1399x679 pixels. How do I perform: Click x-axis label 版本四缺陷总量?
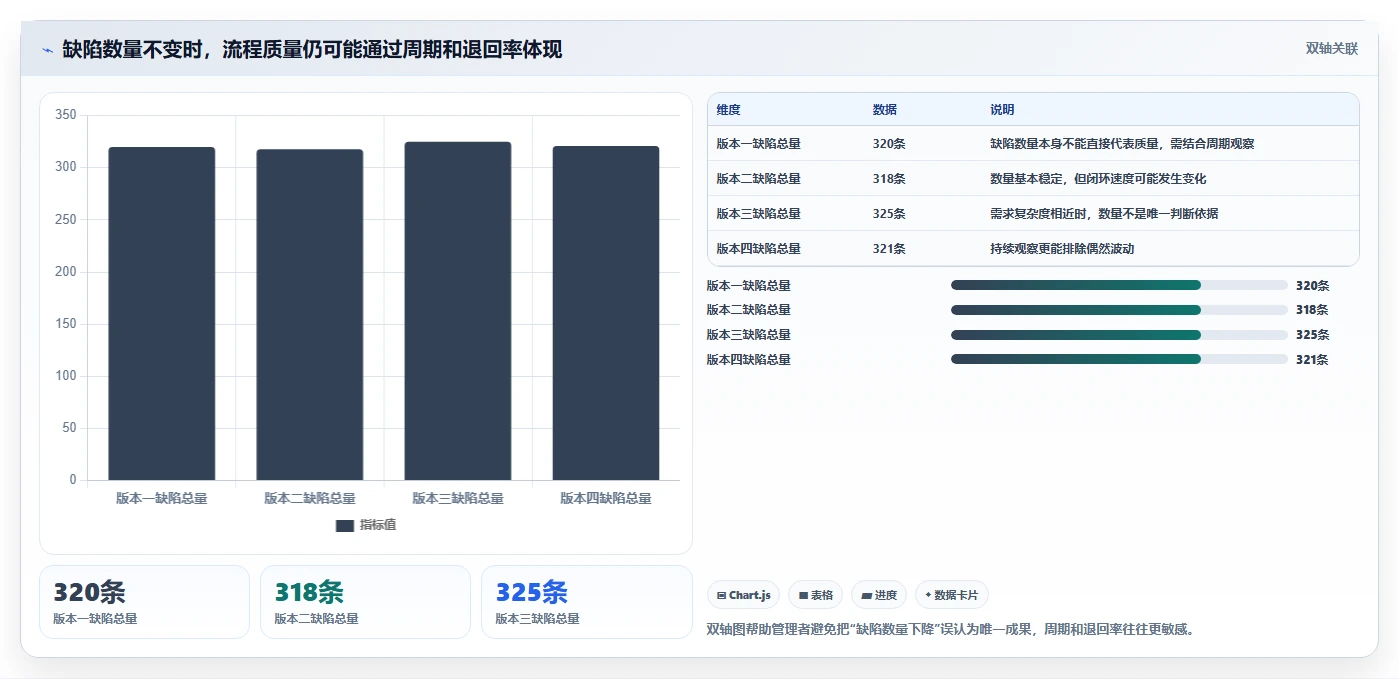pos(606,498)
